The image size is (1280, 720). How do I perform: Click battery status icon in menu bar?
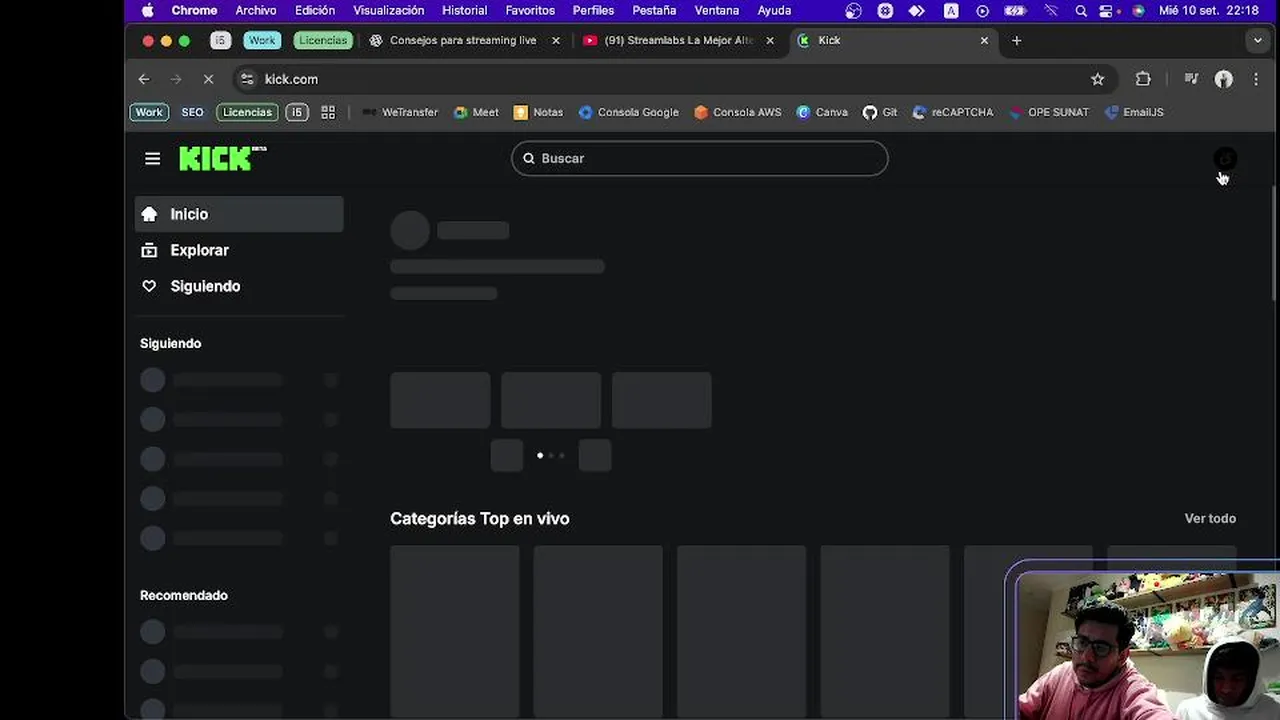point(1015,10)
